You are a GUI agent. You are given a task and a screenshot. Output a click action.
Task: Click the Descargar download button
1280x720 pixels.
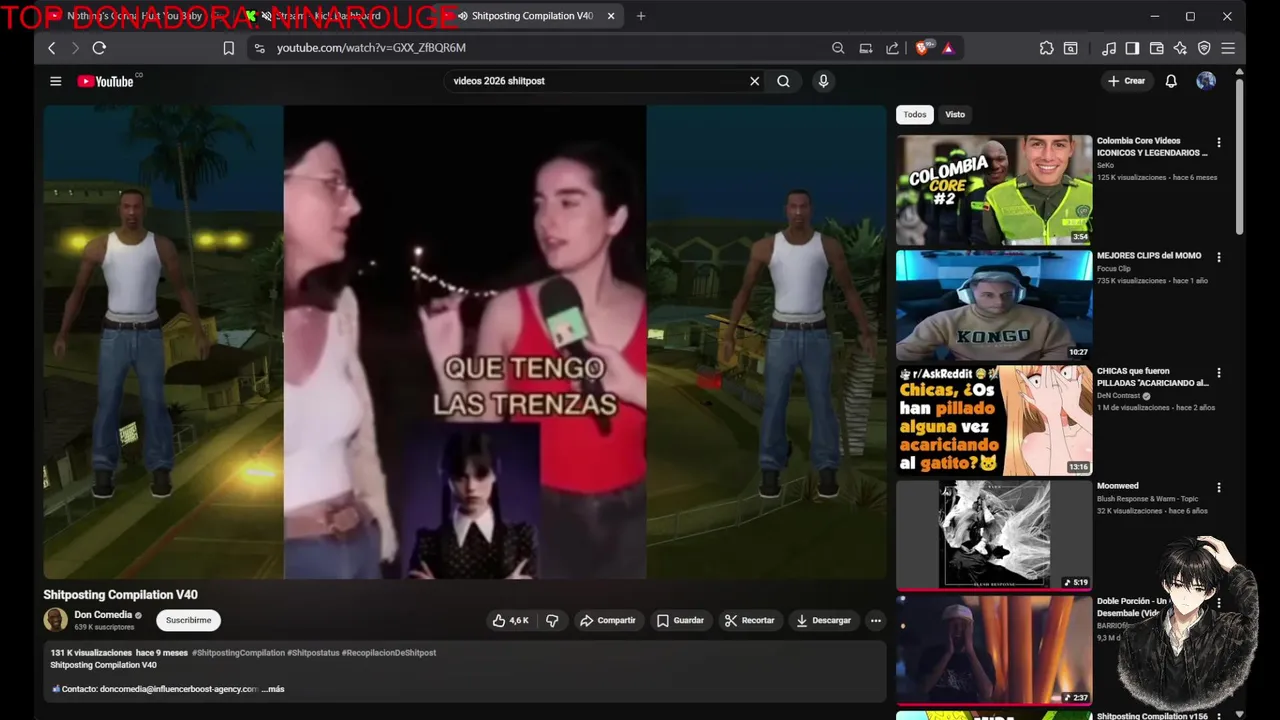pyautogui.click(x=823, y=621)
